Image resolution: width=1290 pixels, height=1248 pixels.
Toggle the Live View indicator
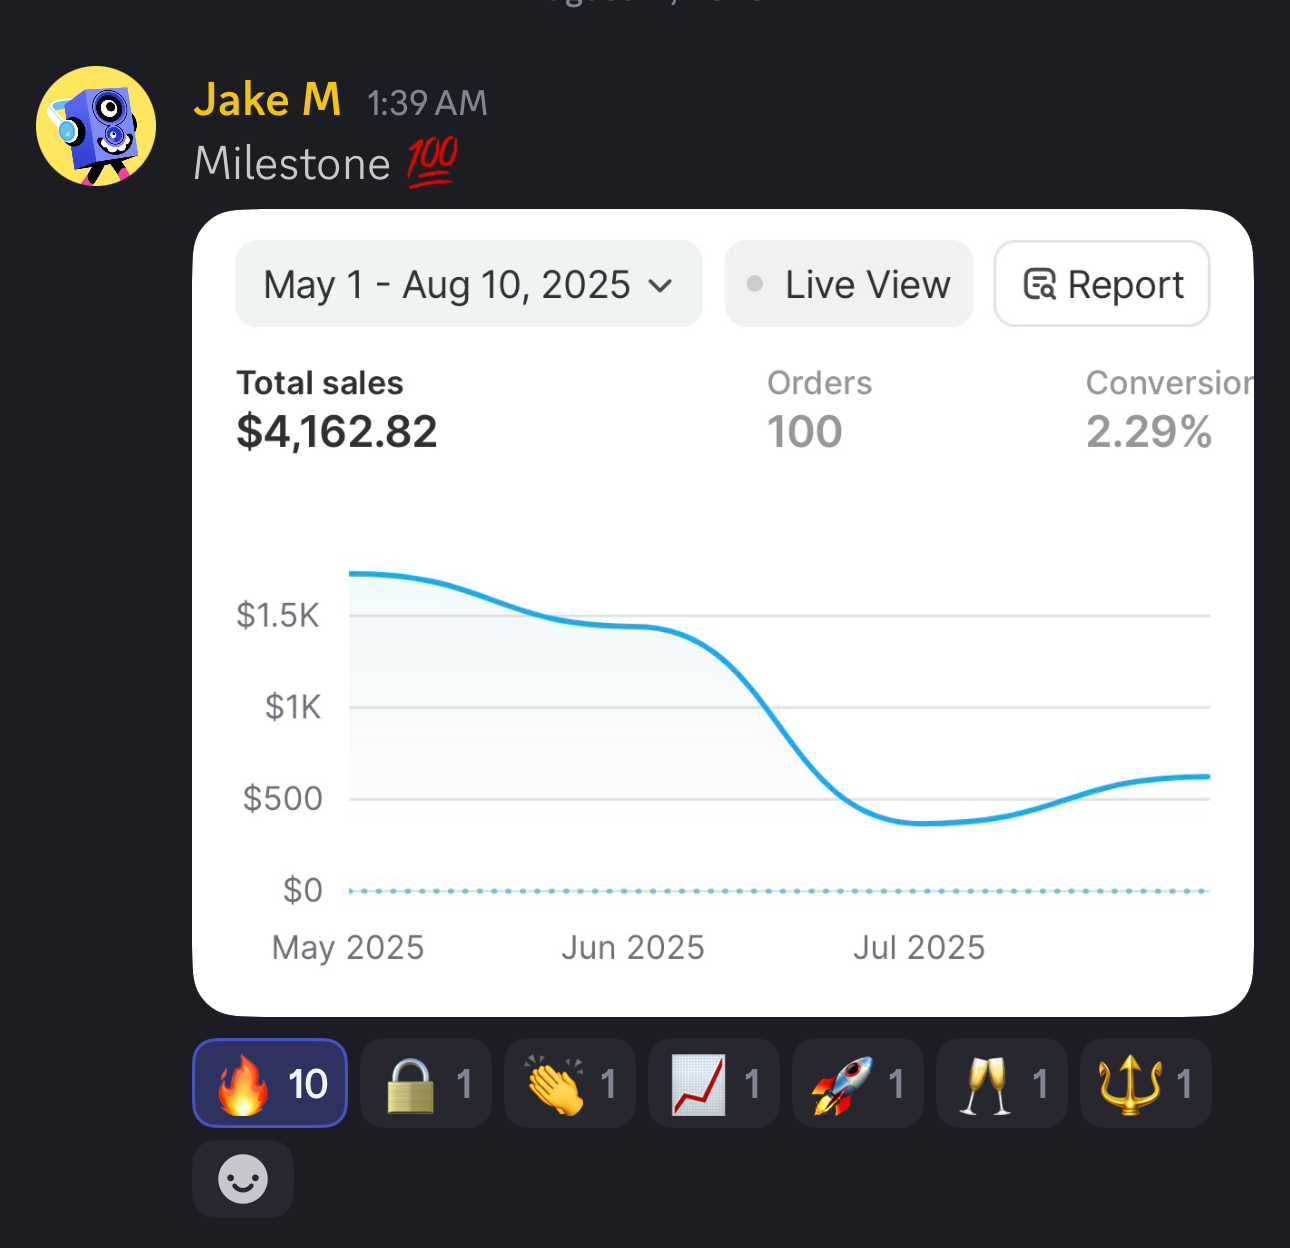(849, 284)
